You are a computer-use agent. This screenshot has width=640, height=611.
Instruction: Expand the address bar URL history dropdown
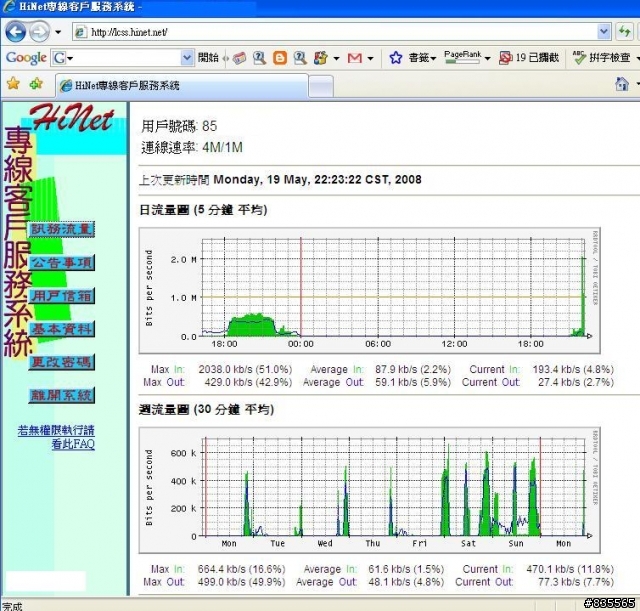coord(604,32)
